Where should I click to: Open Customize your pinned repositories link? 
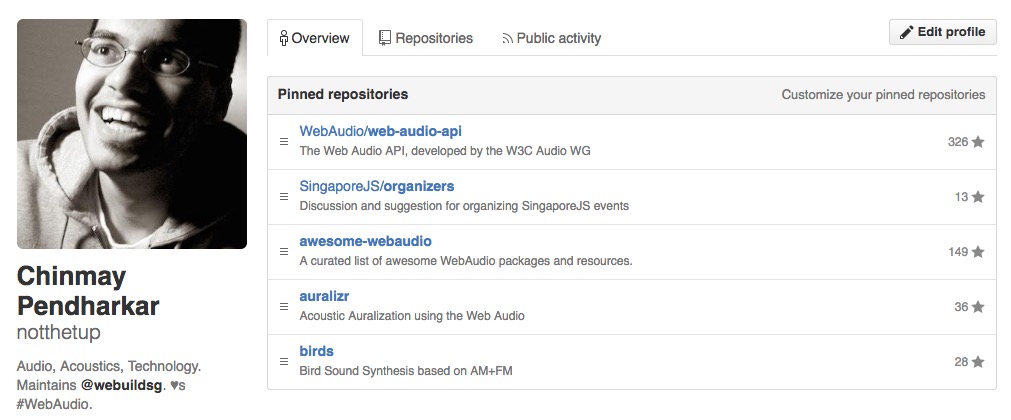[883, 95]
